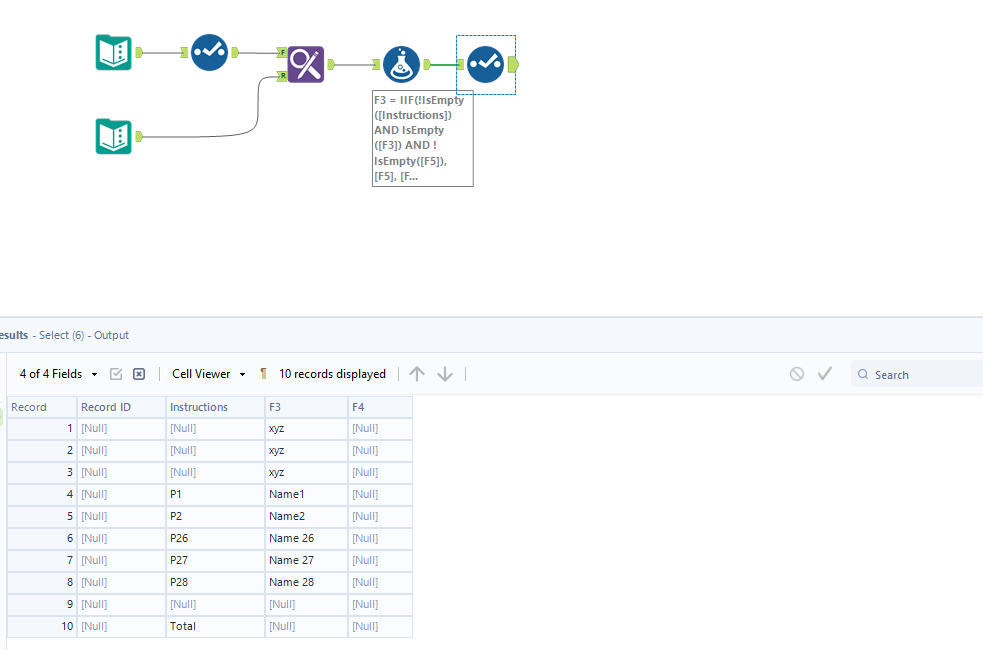This screenshot has width=983, height=650.
Task: Toggle whitespace characters display in results
Action: (x=263, y=373)
